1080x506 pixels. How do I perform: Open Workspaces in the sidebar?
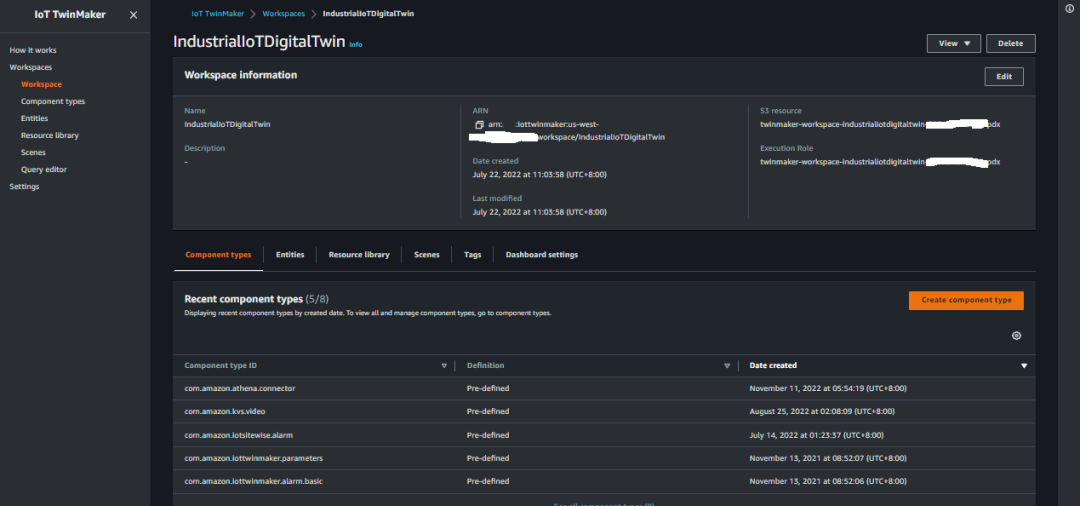click(x=30, y=67)
